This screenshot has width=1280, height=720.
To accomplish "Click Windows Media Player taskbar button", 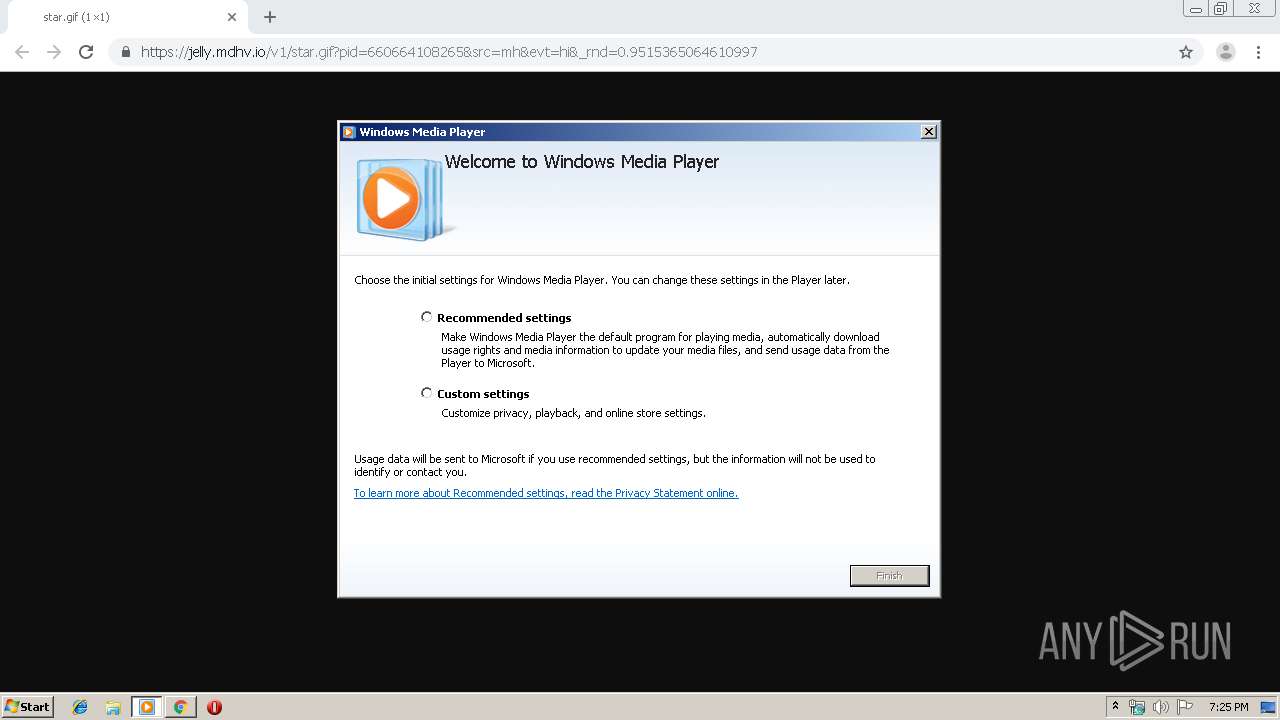I will tap(147, 707).
